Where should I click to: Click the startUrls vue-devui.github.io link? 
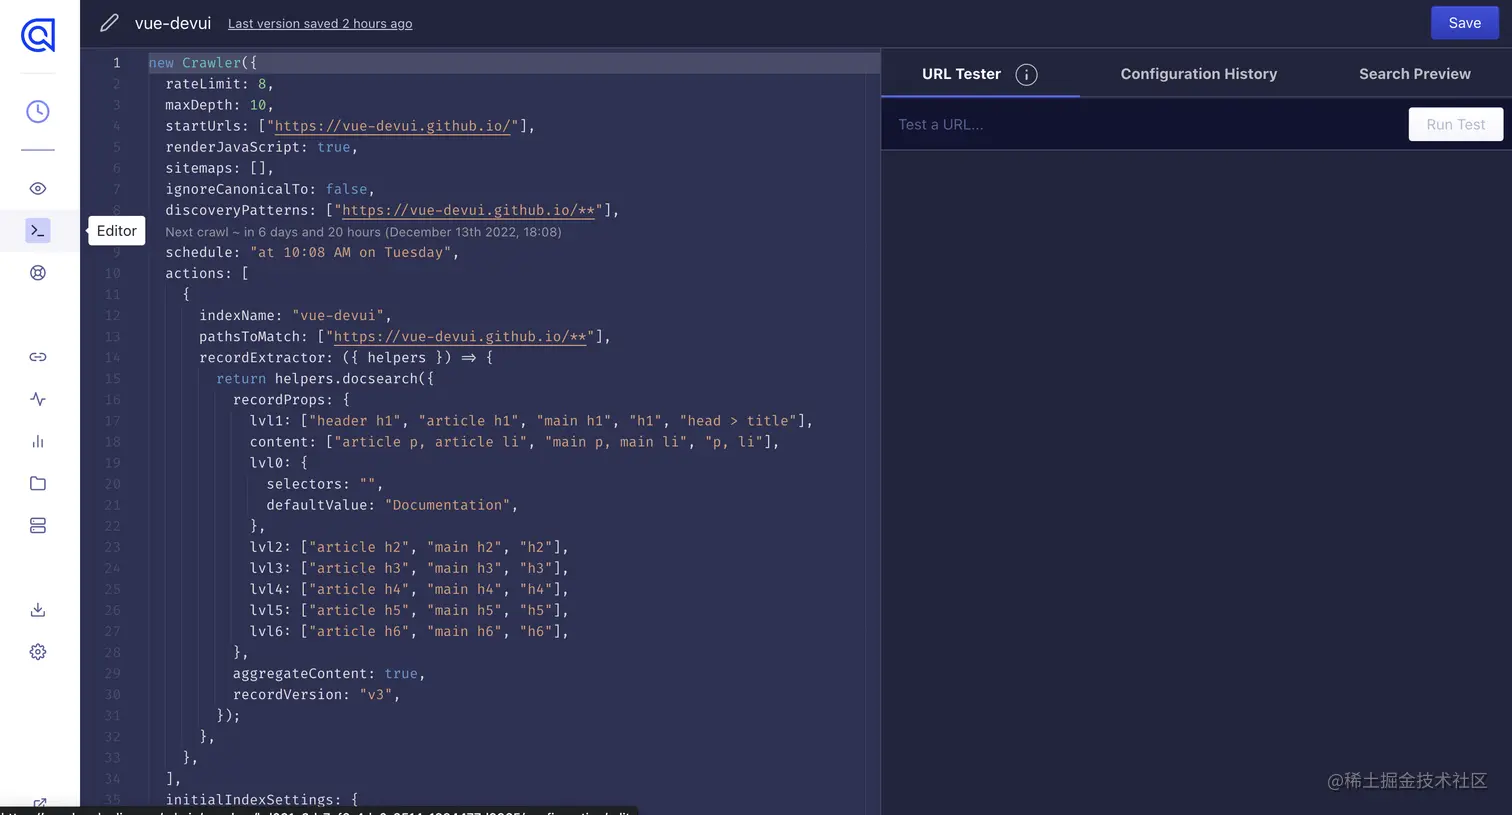393,126
